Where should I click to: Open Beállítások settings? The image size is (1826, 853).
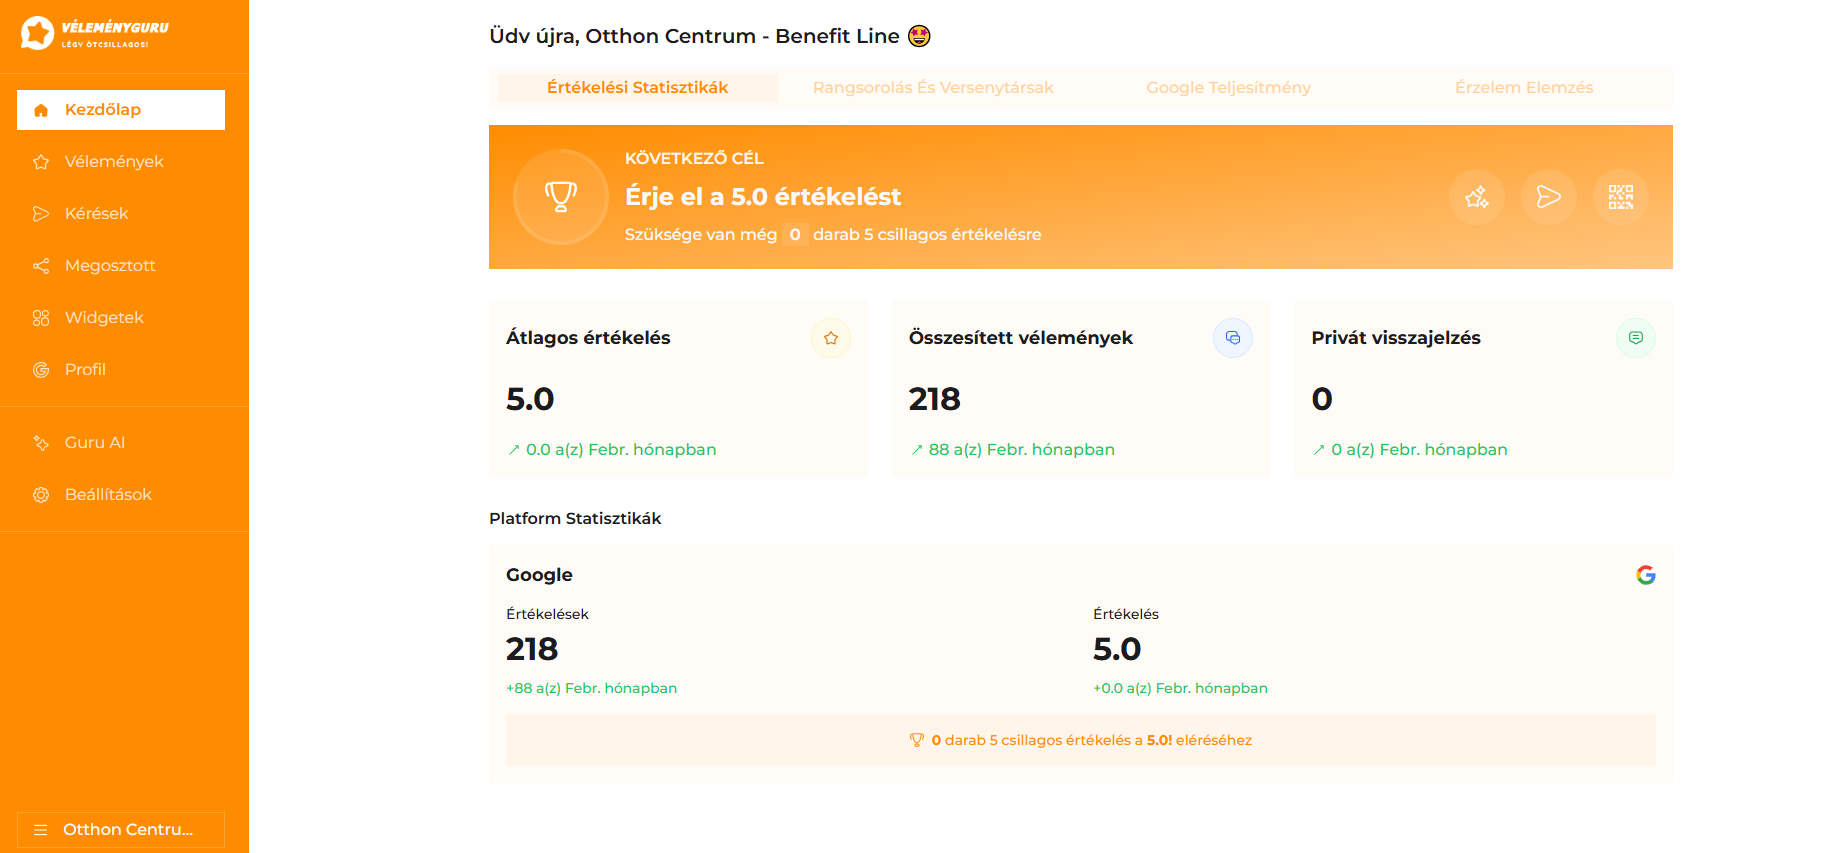[x=121, y=495]
